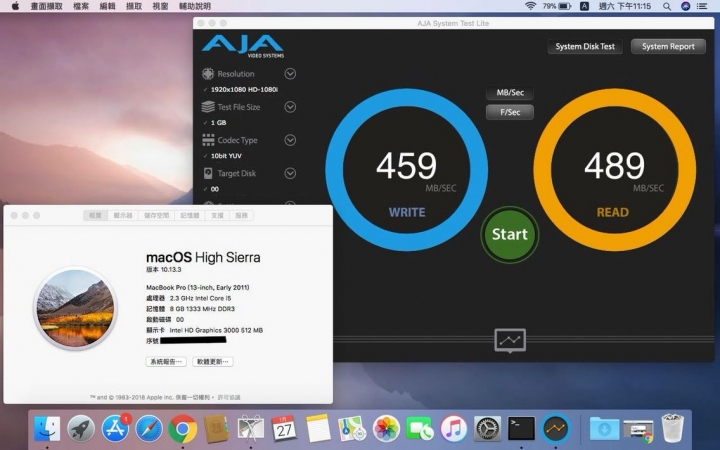This screenshot has width=720, height=450.
Task: Click the input source A icon
Action: (x=584, y=6)
